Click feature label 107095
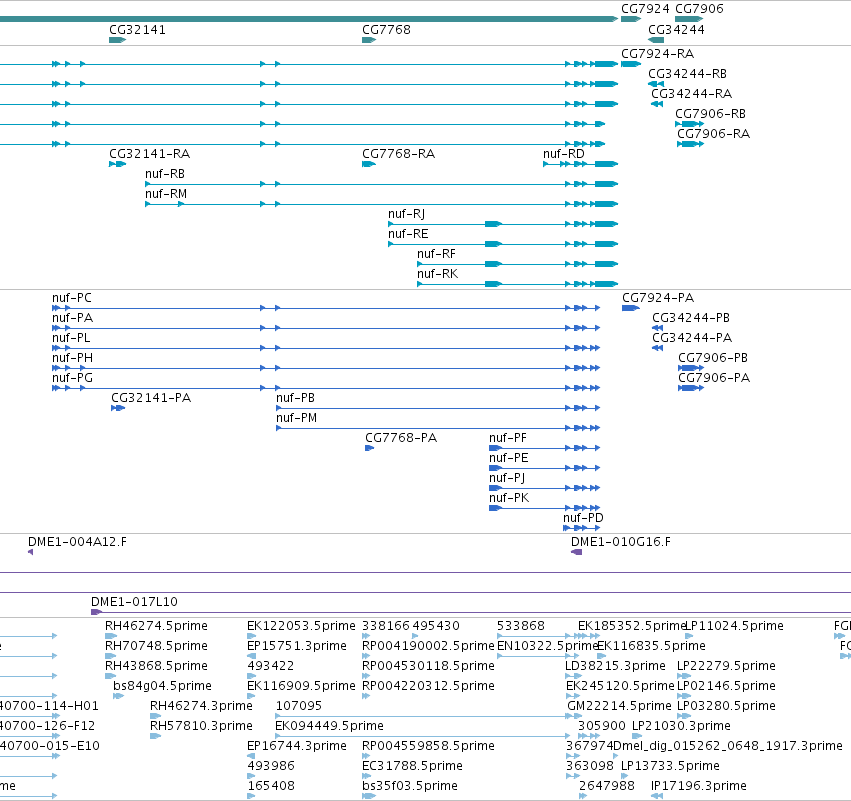 tap(299, 707)
